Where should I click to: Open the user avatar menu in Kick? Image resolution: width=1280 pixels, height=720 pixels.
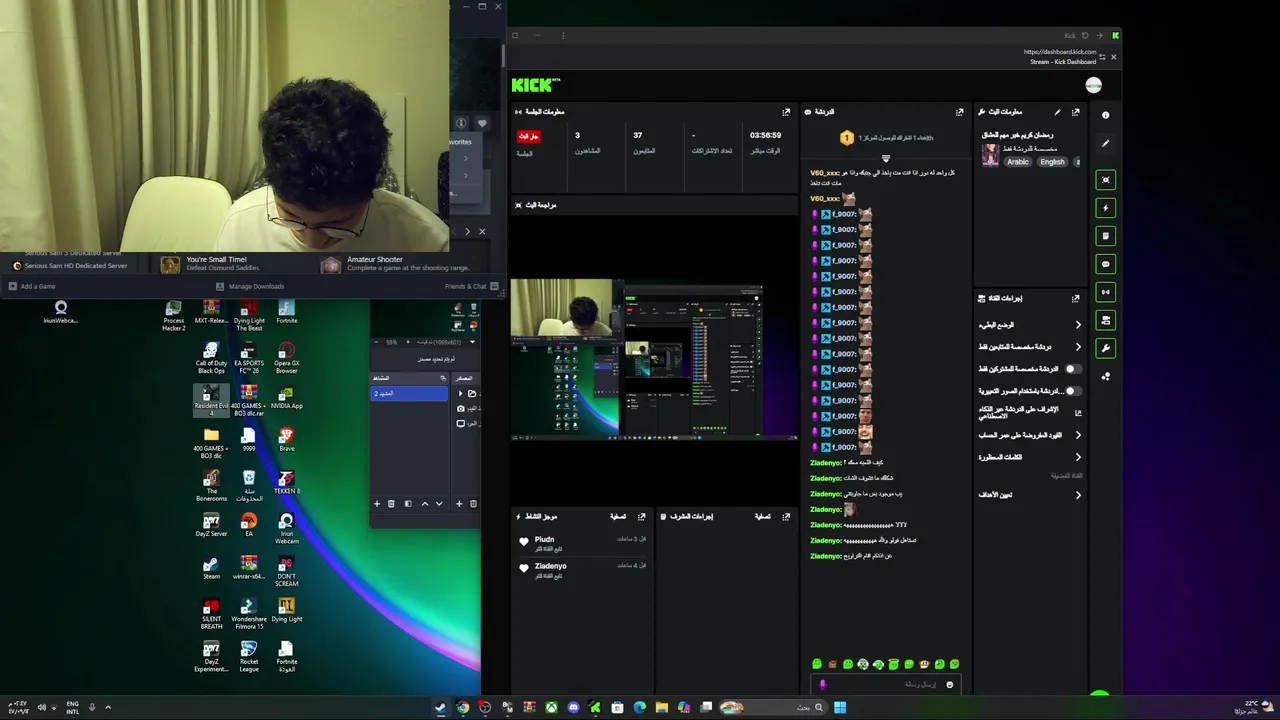click(x=1093, y=86)
